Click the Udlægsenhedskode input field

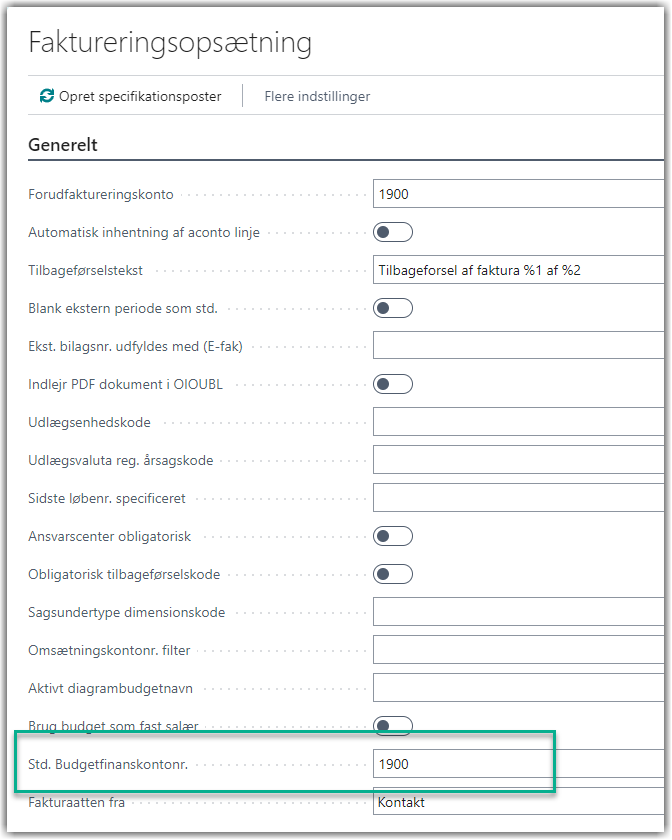[518, 422]
